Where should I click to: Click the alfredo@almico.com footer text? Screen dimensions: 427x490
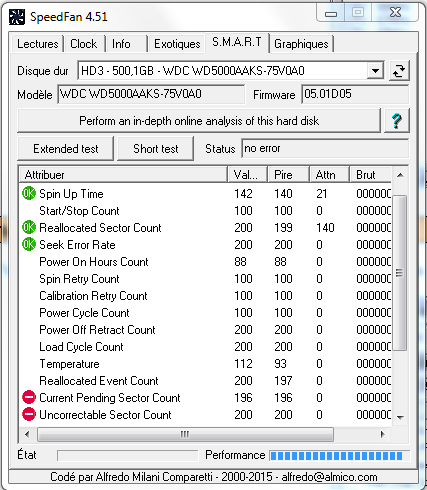(x=329, y=477)
